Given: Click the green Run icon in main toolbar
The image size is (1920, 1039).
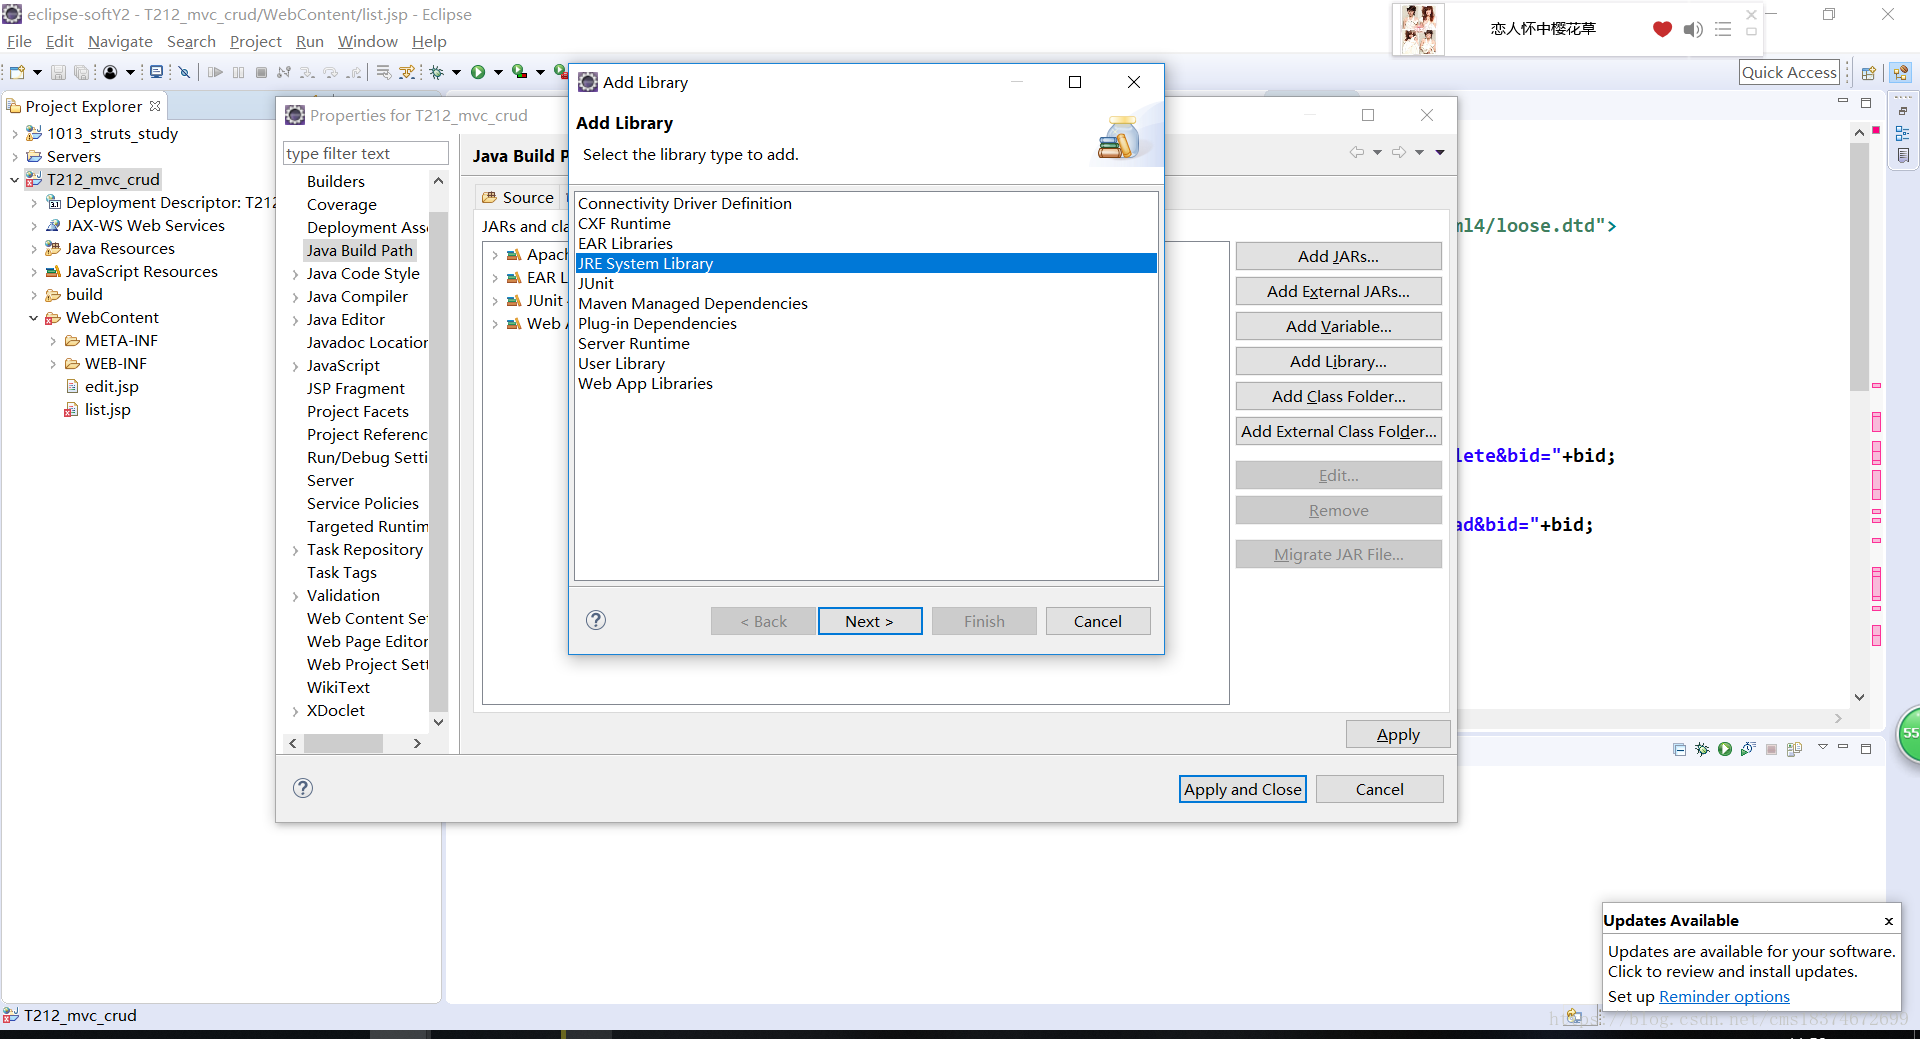Looking at the screenshot, I should pos(478,72).
